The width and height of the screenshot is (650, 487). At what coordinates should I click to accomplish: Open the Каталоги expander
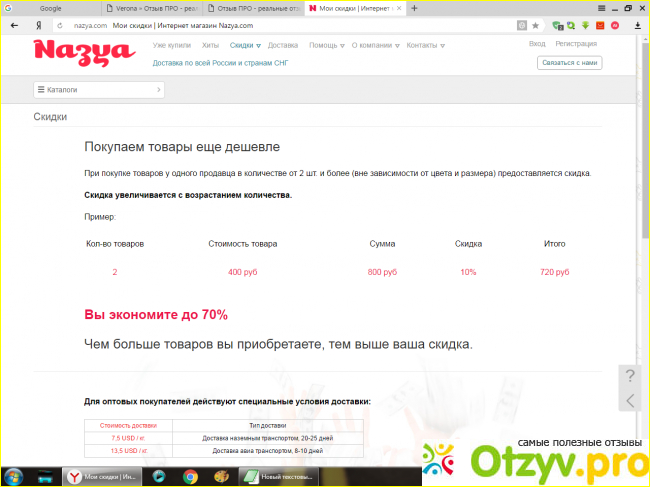[98, 90]
